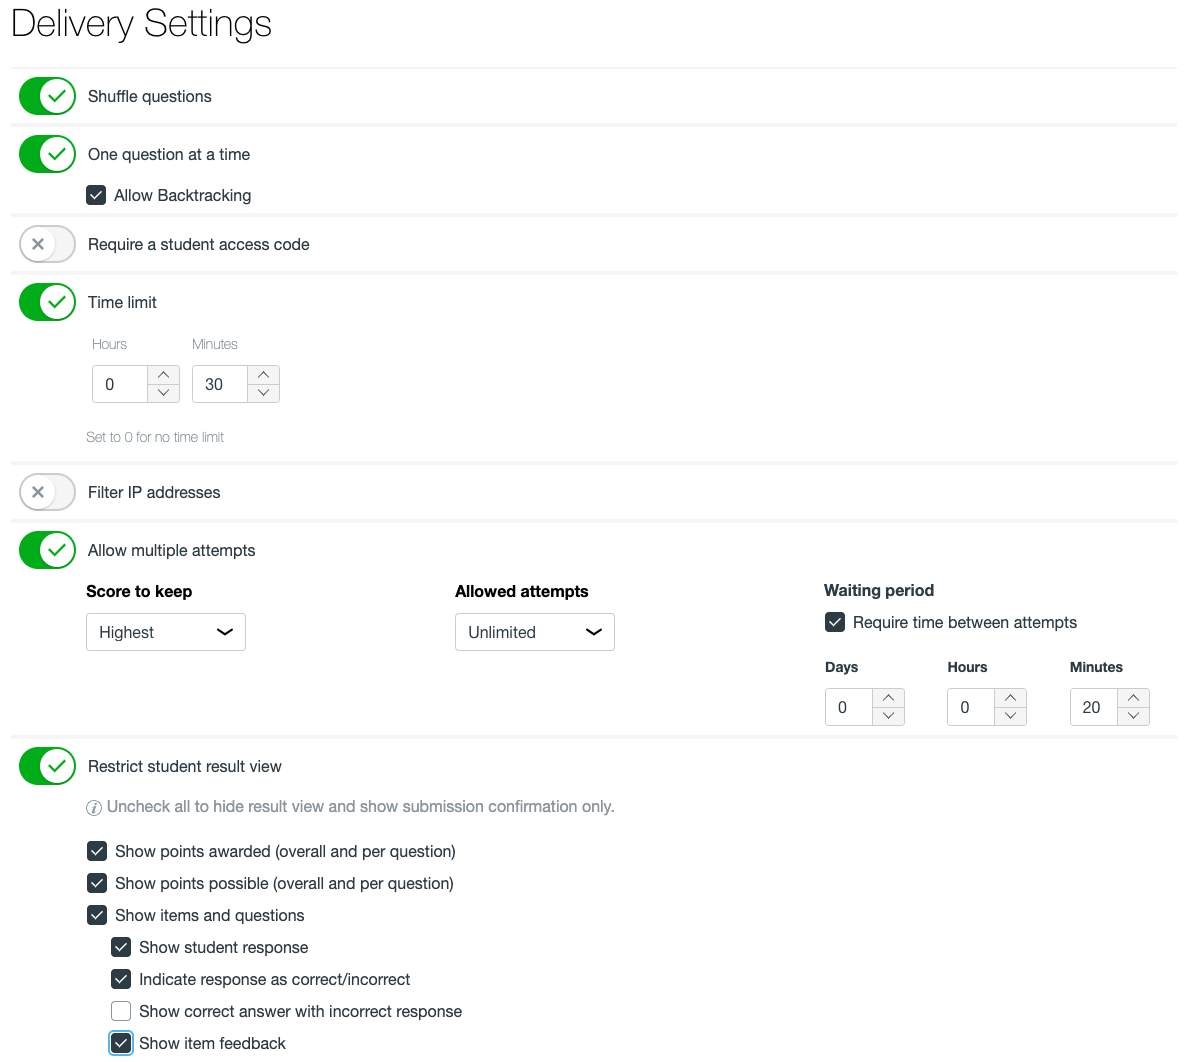Toggle One question at a time switch
This screenshot has height=1062, width=1192.
47,154
